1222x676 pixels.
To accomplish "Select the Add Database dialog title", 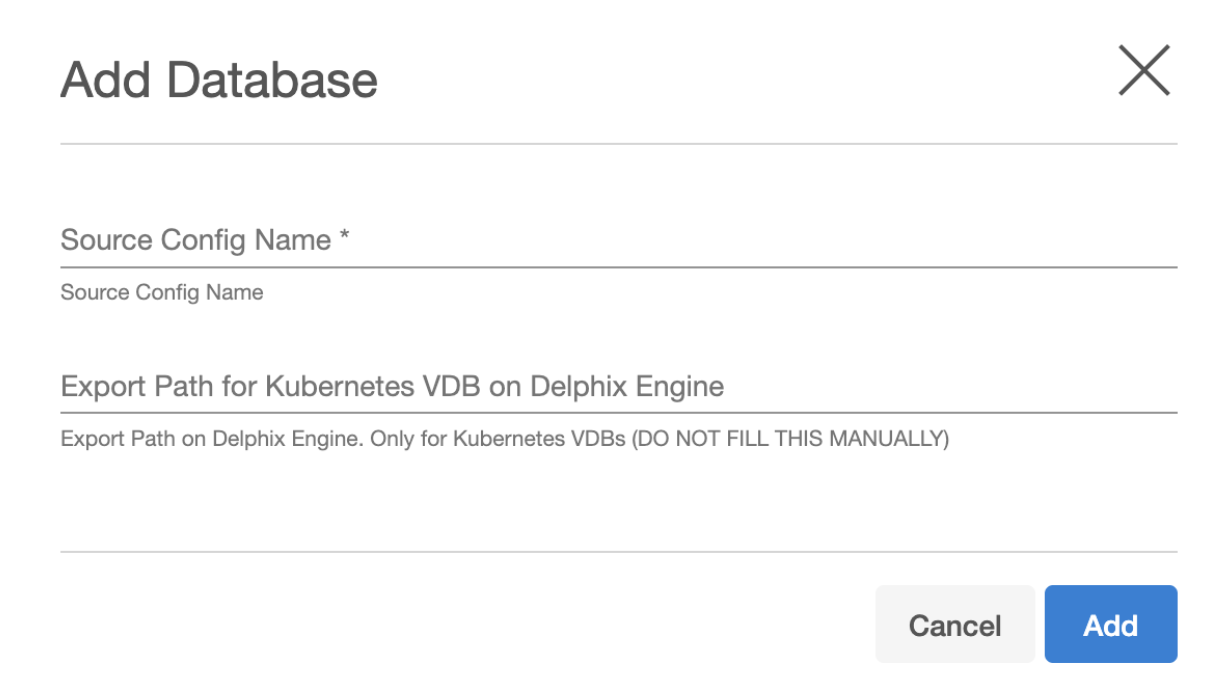I will tap(218, 79).
